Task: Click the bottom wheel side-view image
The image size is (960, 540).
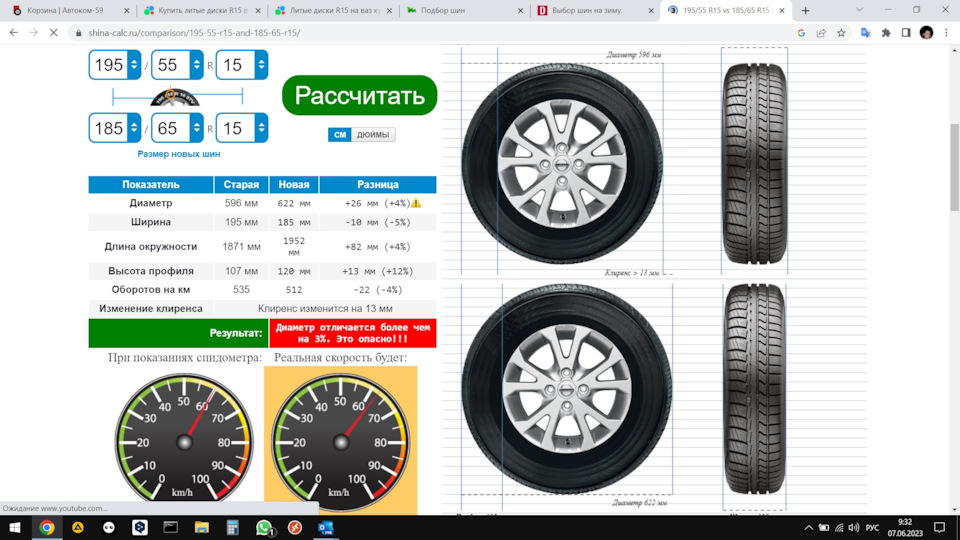Action: click(567, 389)
